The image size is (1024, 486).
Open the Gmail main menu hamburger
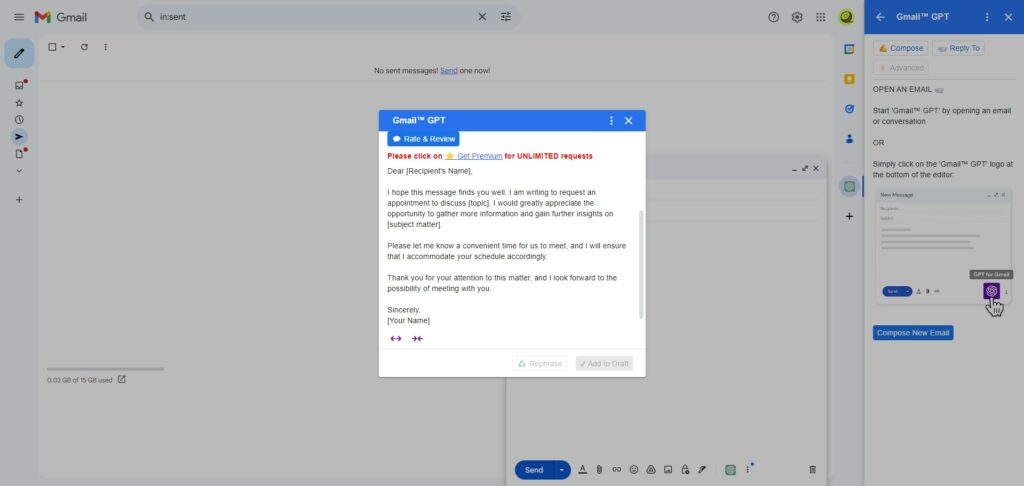click(x=19, y=17)
